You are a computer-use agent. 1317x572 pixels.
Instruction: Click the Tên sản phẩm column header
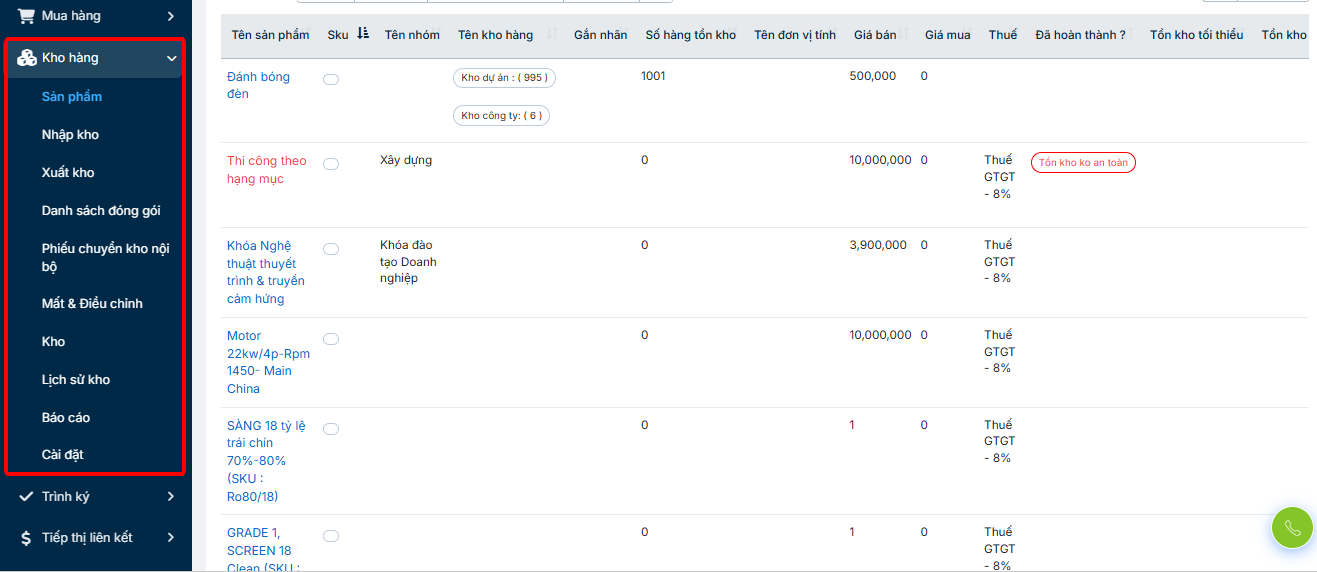point(270,35)
